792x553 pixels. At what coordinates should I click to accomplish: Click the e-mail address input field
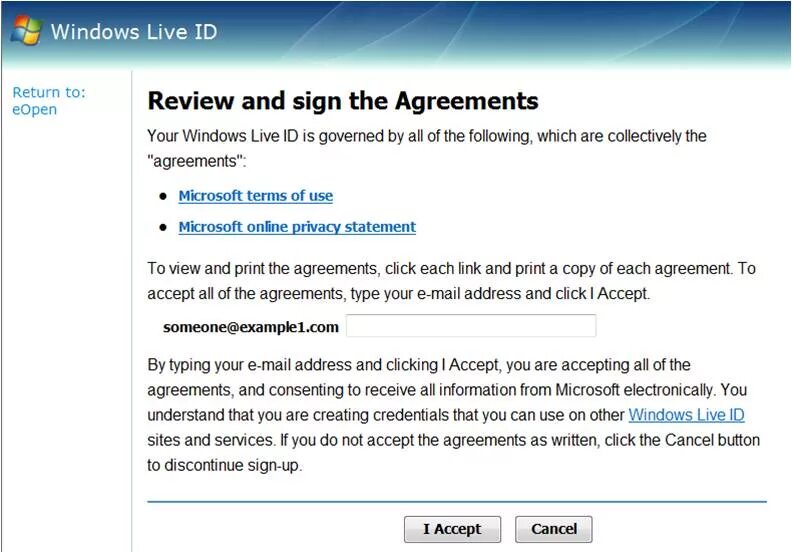click(x=471, y=326)
